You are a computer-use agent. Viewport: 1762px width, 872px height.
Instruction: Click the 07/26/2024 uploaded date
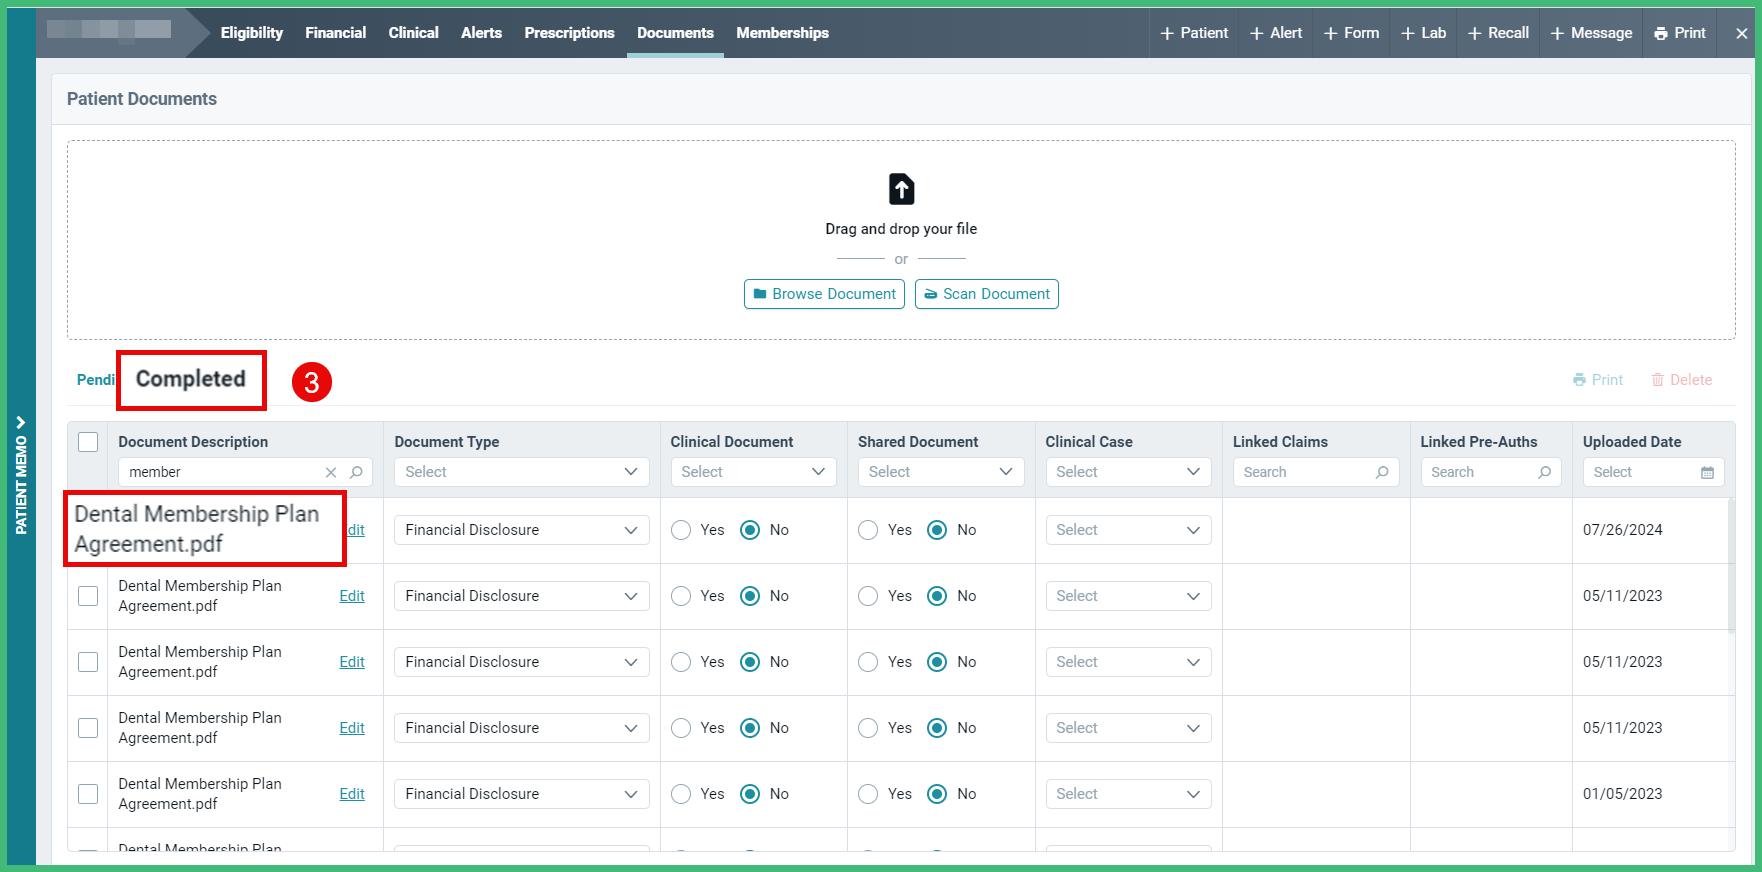(x=1623, y=530)
